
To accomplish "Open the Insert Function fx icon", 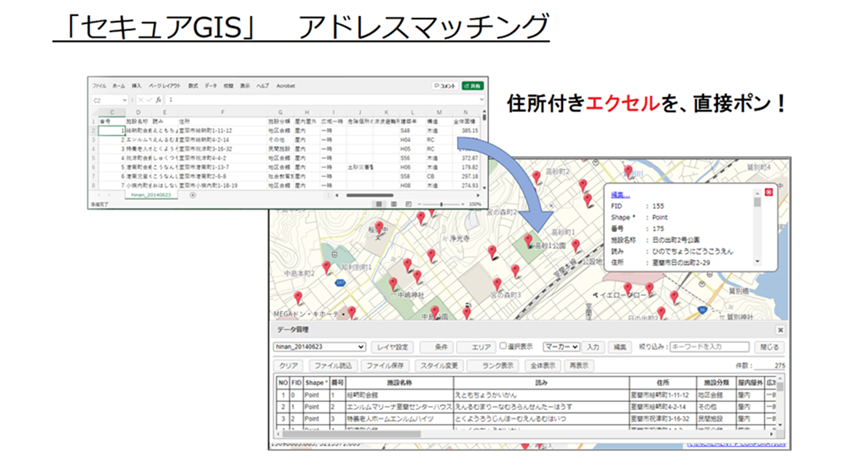I will click(158, 100).
